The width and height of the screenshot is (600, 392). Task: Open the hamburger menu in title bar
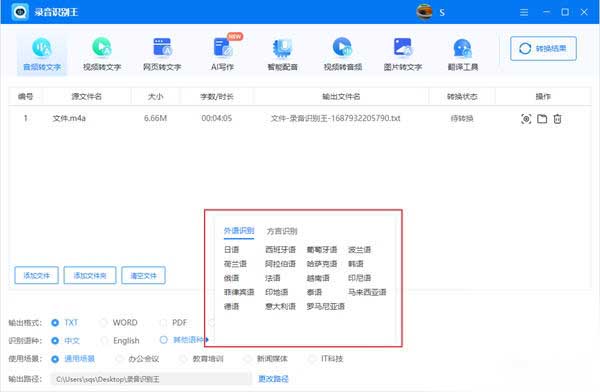point(524,12)
